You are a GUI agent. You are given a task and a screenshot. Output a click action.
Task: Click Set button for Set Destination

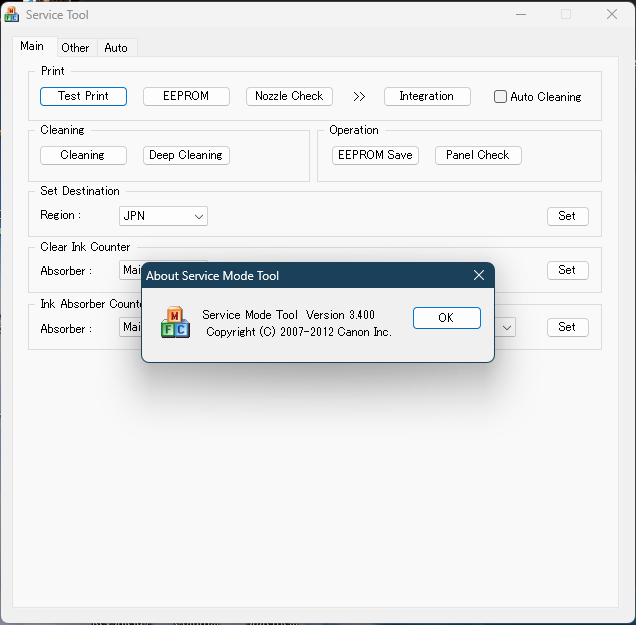(x=567, y=216)
